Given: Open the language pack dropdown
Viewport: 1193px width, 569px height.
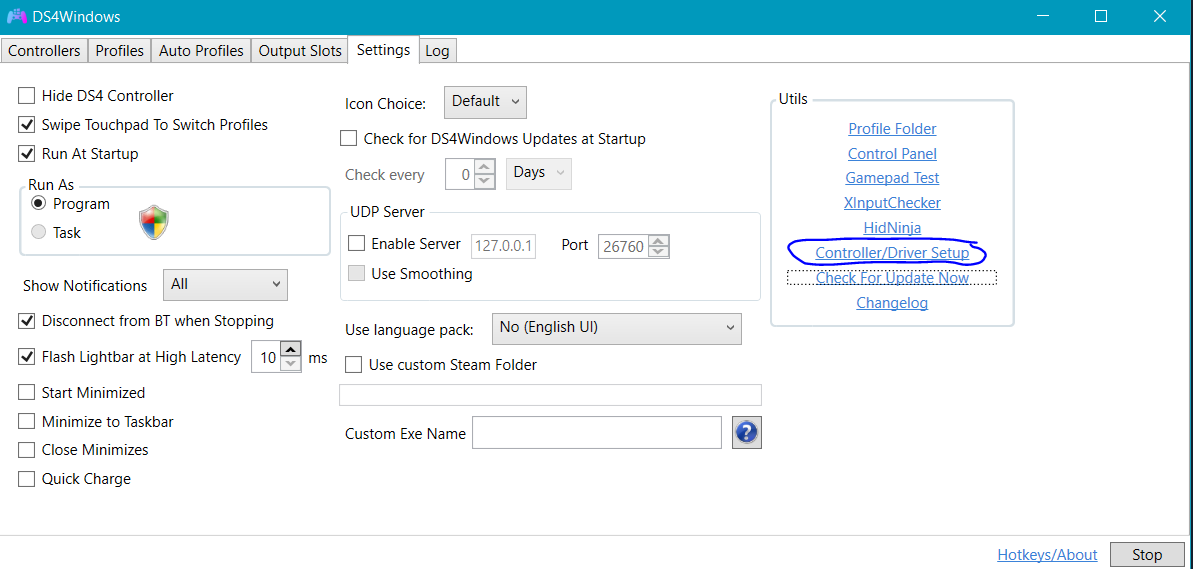Looking at the screenshot, I should [x=616, y=328].
